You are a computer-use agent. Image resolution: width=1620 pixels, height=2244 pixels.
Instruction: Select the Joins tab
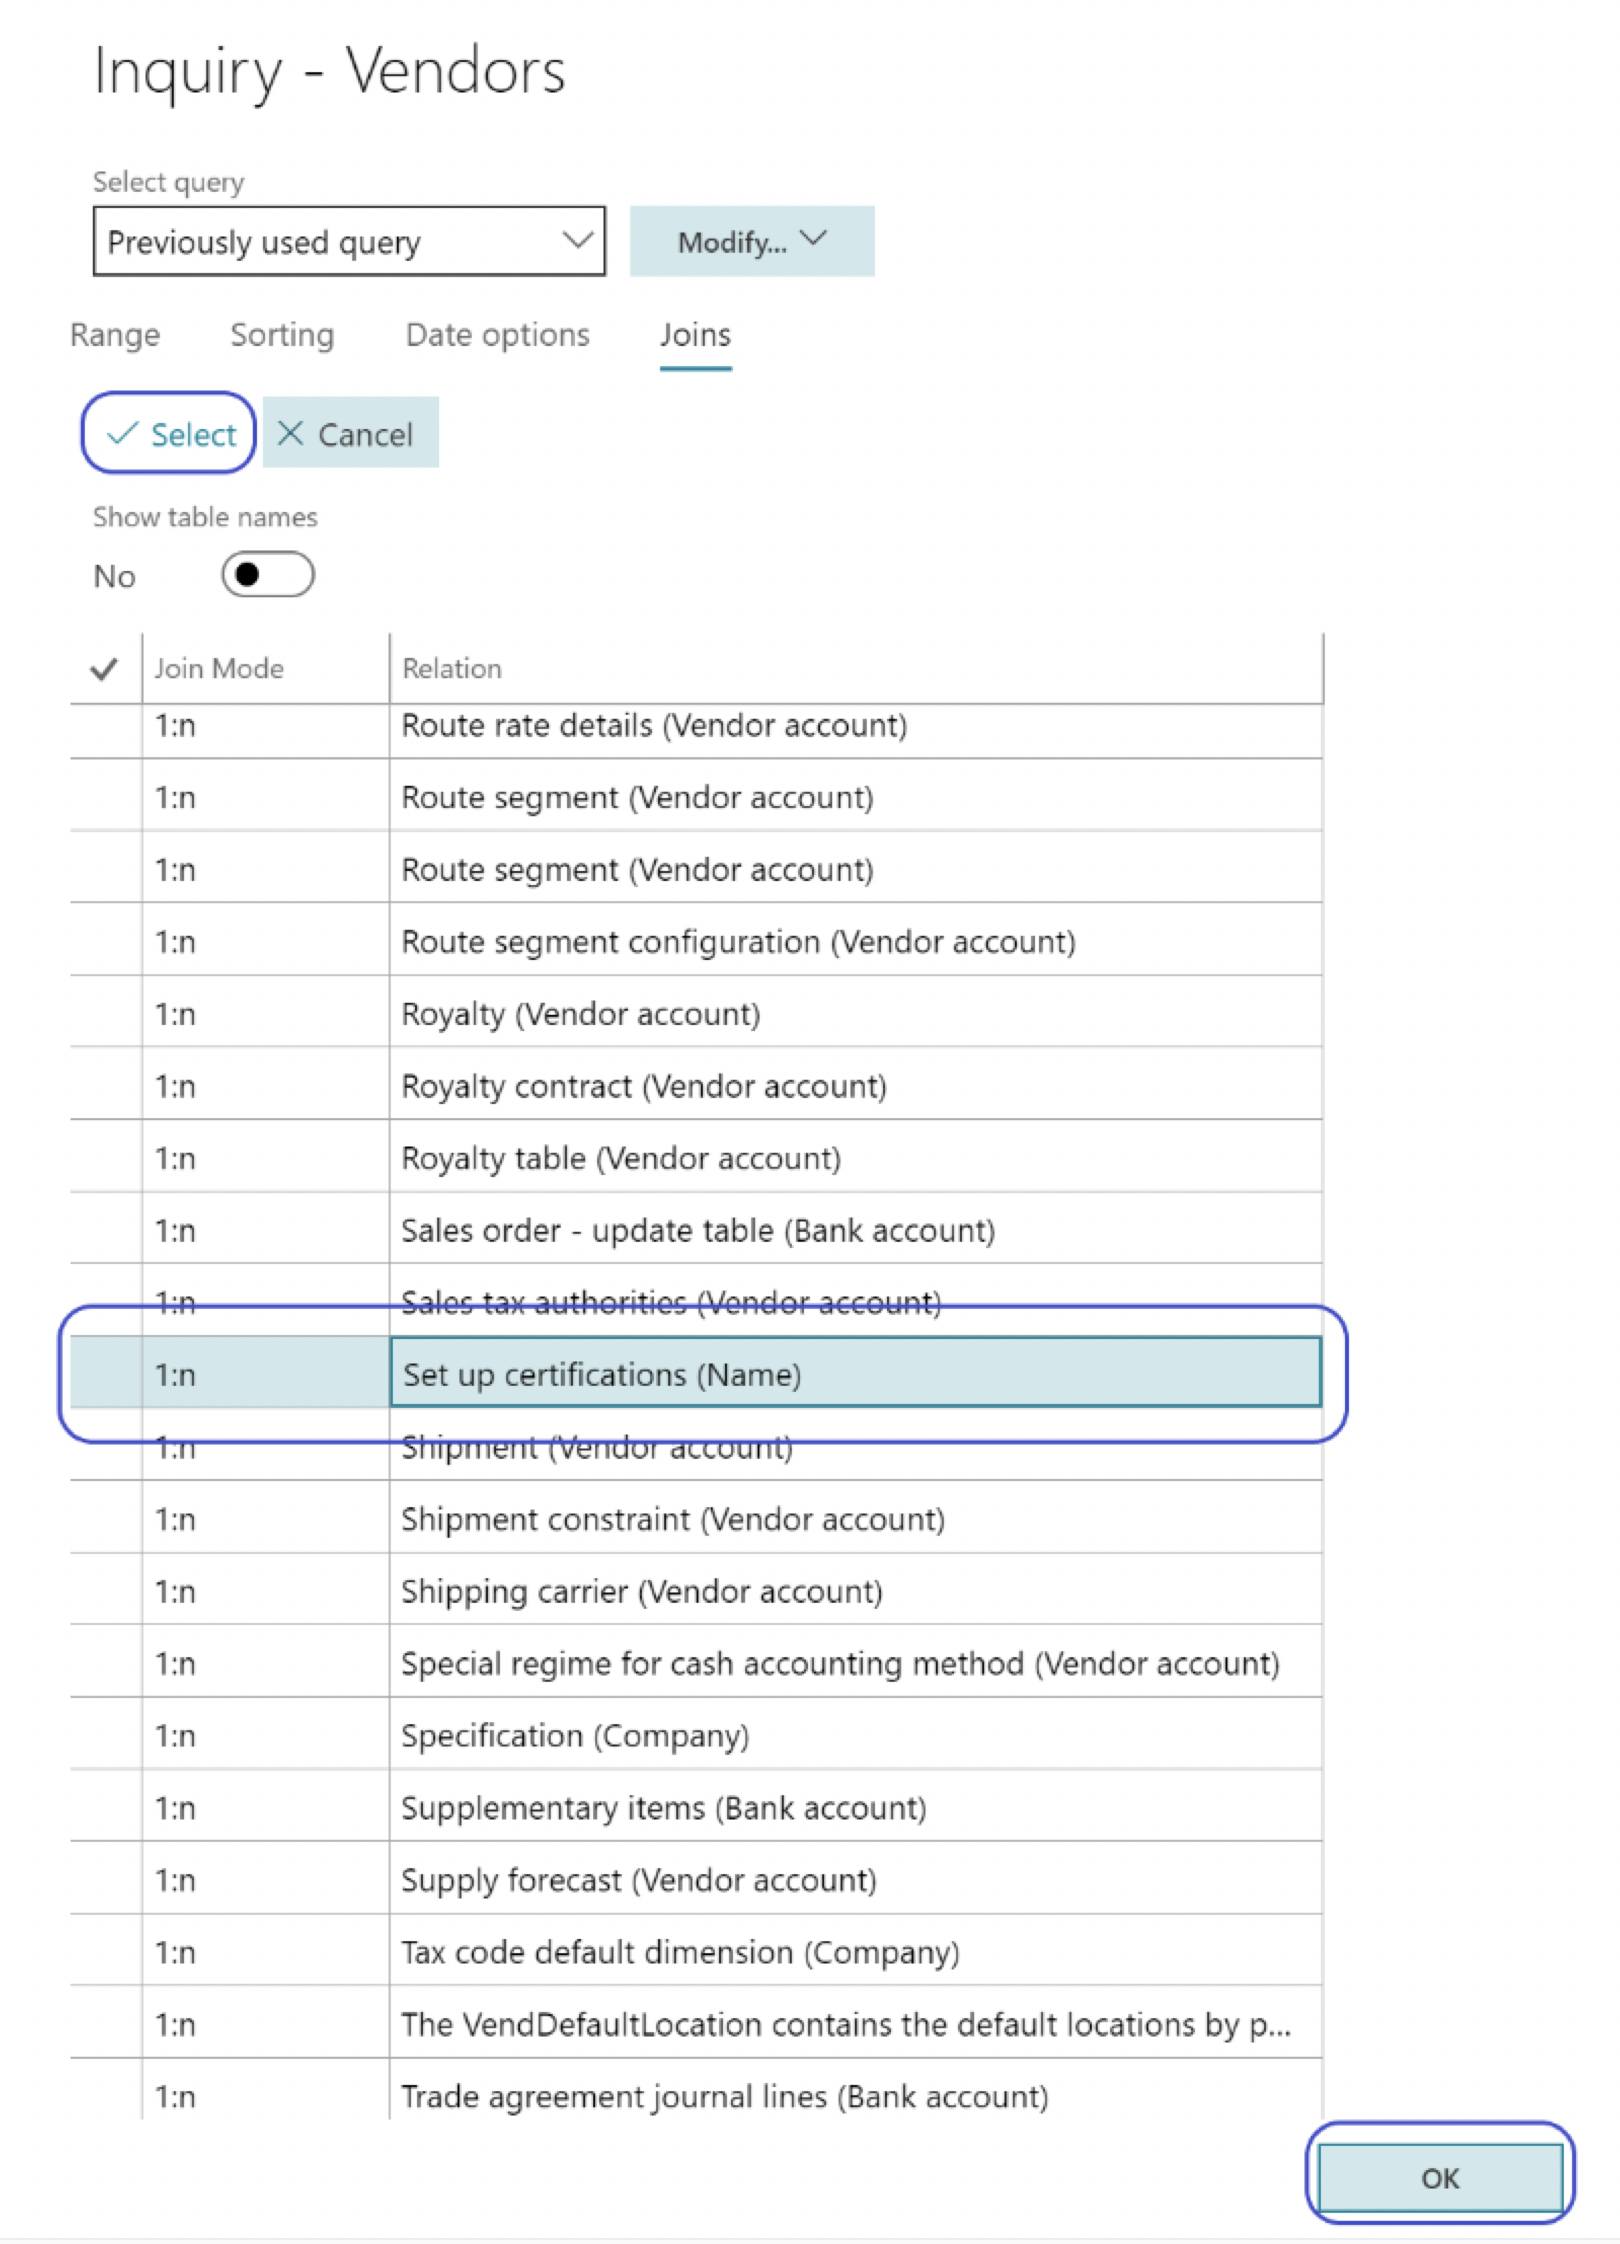click(x=695, y=335)
